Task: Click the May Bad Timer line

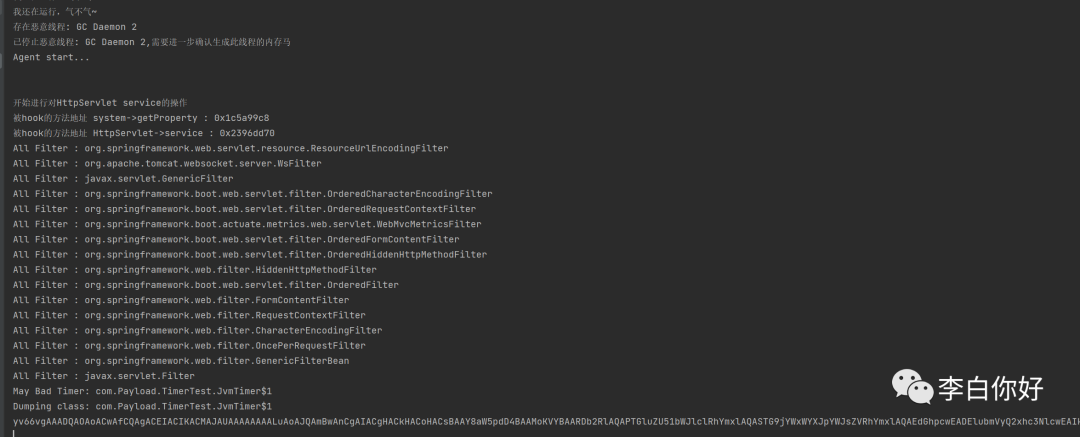Action: tap(142, 391)
